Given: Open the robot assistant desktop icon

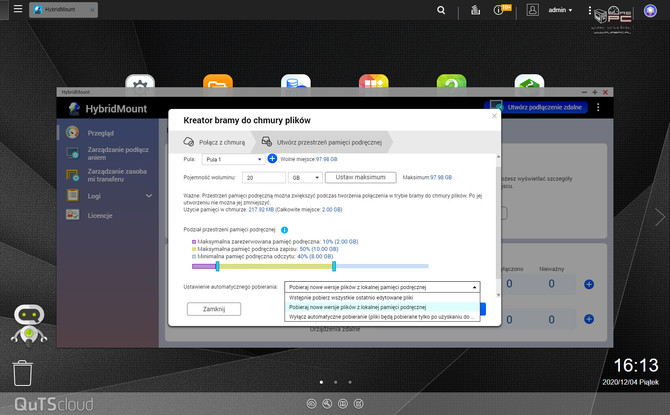Looking at the screenshot, I should (29, 325).
